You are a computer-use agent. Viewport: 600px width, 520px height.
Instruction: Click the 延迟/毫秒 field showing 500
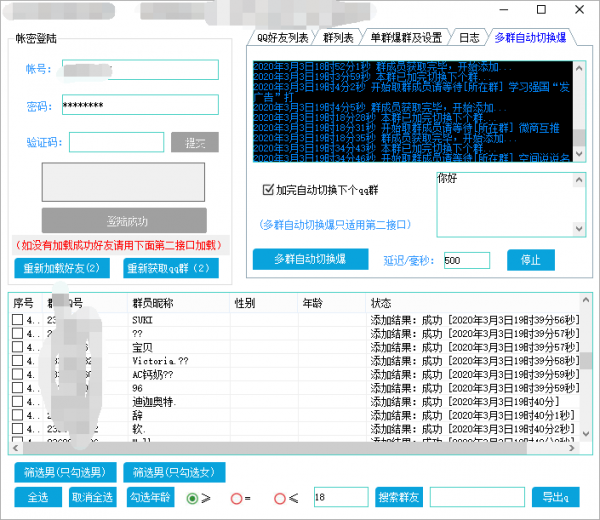[x=467, y=261]
